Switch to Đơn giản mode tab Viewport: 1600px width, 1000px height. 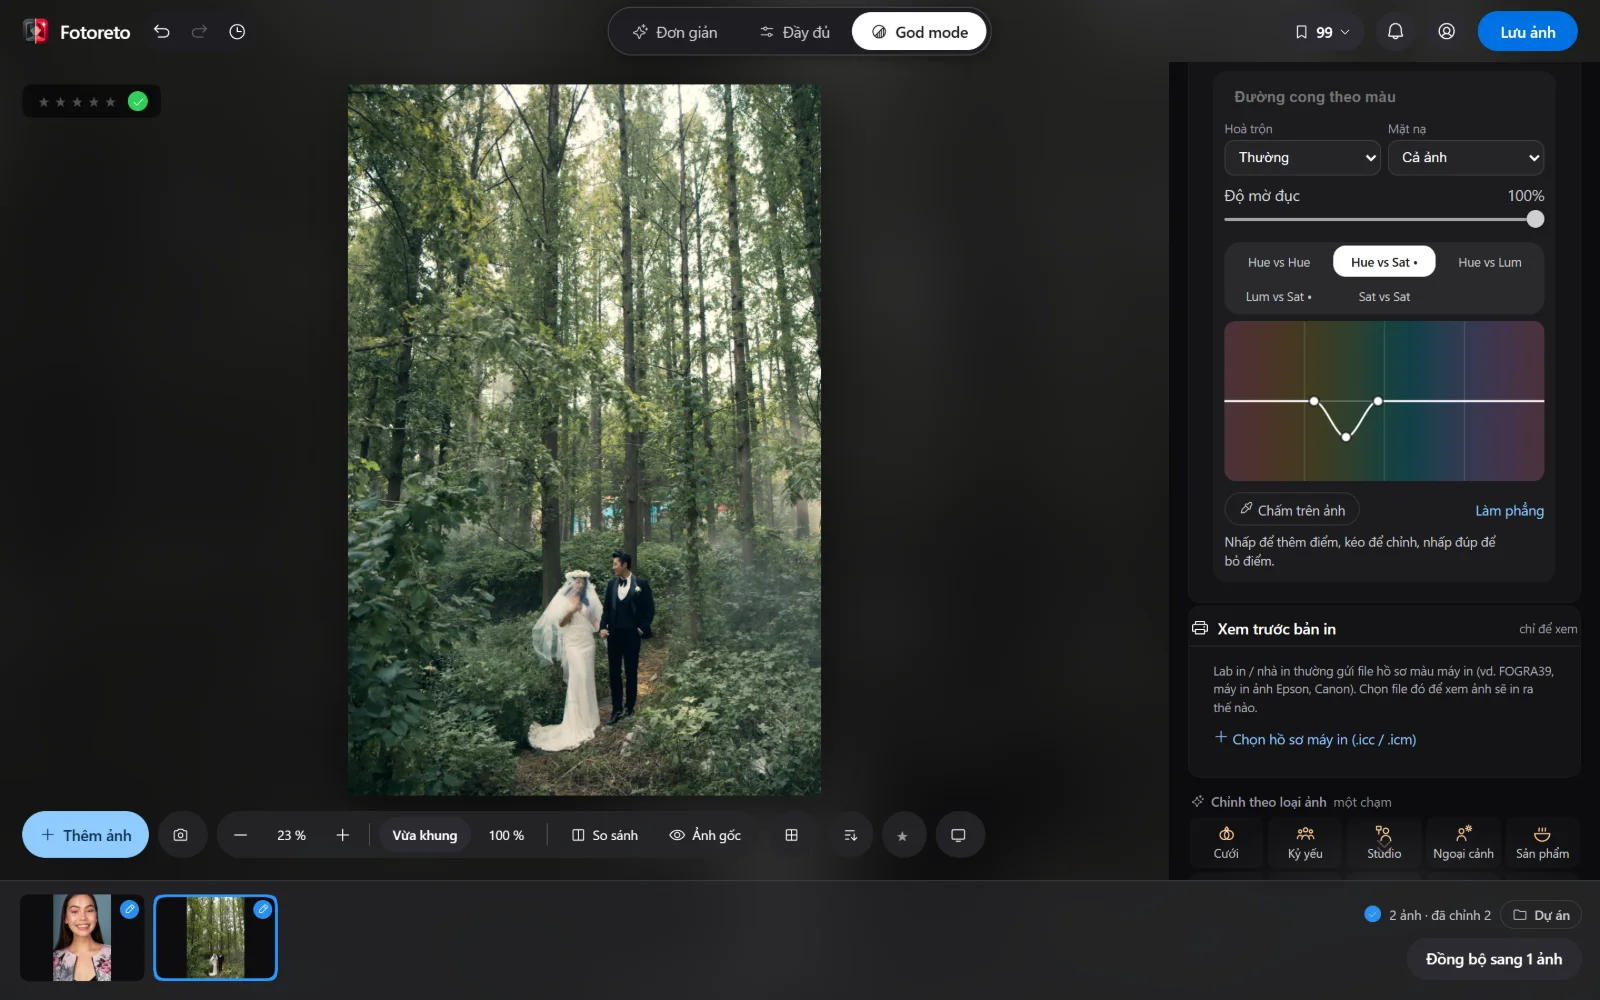tap(675, 32)
